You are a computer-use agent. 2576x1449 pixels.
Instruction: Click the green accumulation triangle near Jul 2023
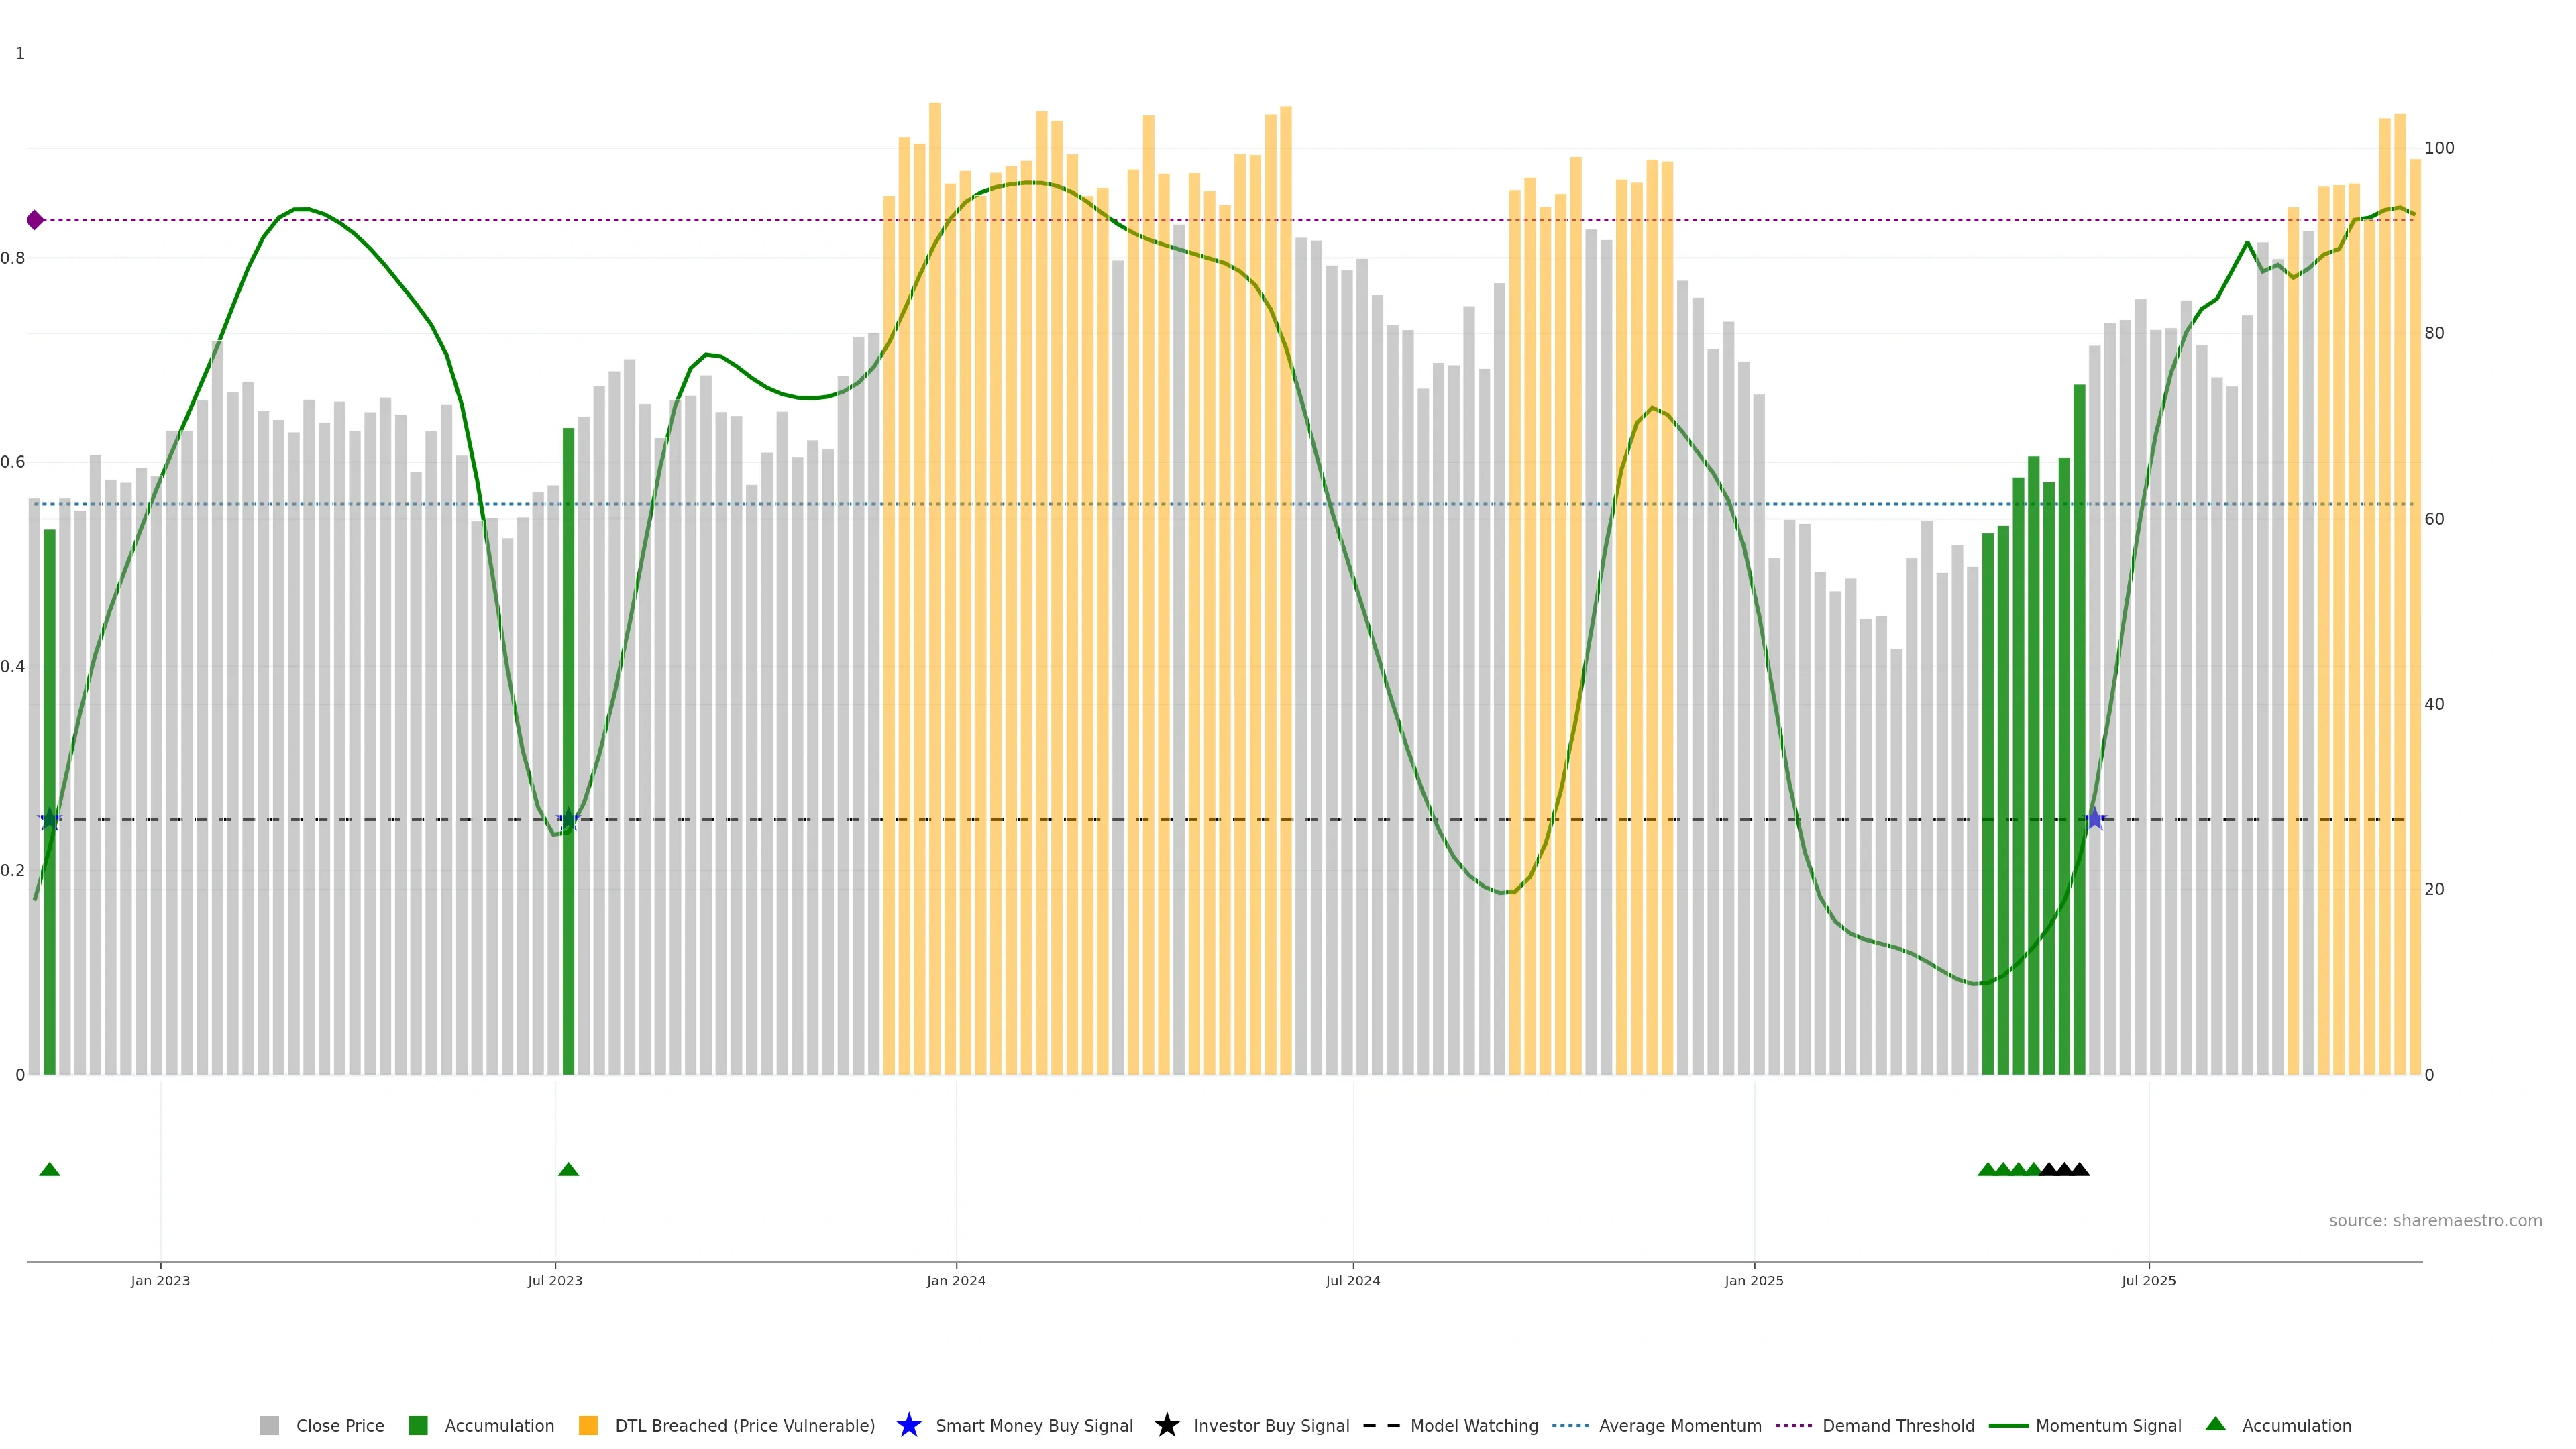pyautogui.click(x=568, y=1169)
